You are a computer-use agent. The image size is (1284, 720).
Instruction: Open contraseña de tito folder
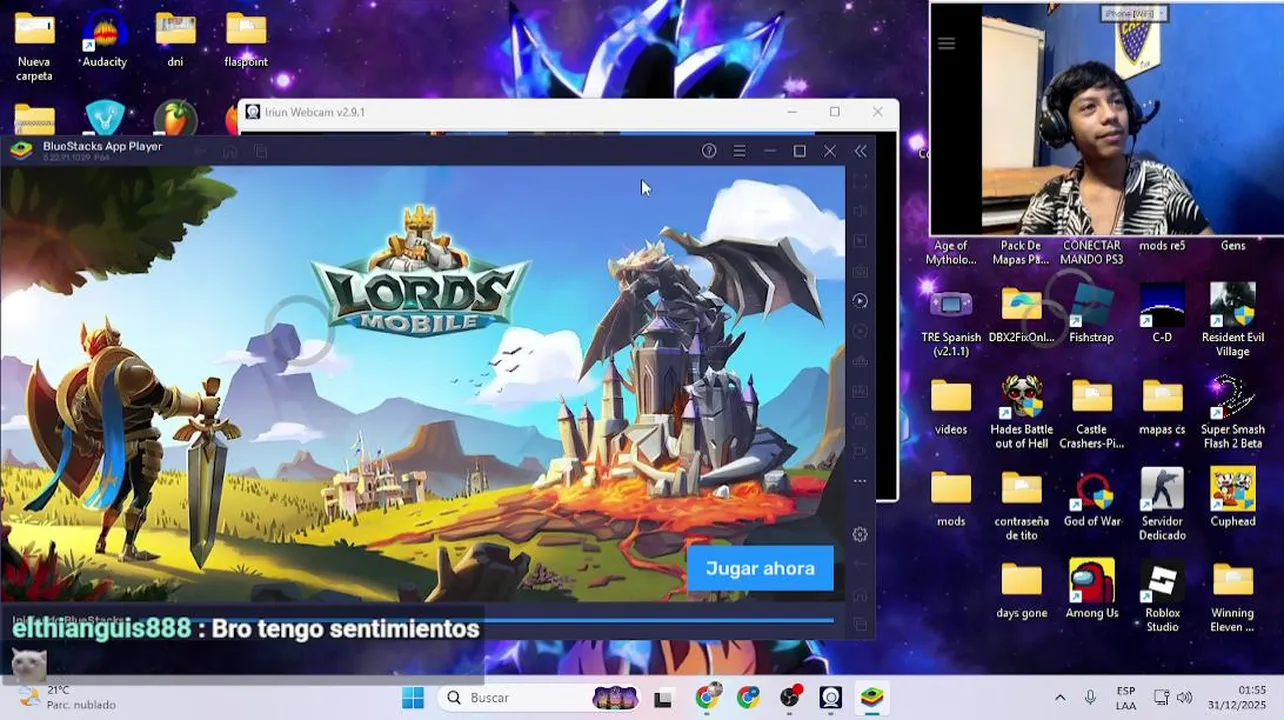point(1022,504)
